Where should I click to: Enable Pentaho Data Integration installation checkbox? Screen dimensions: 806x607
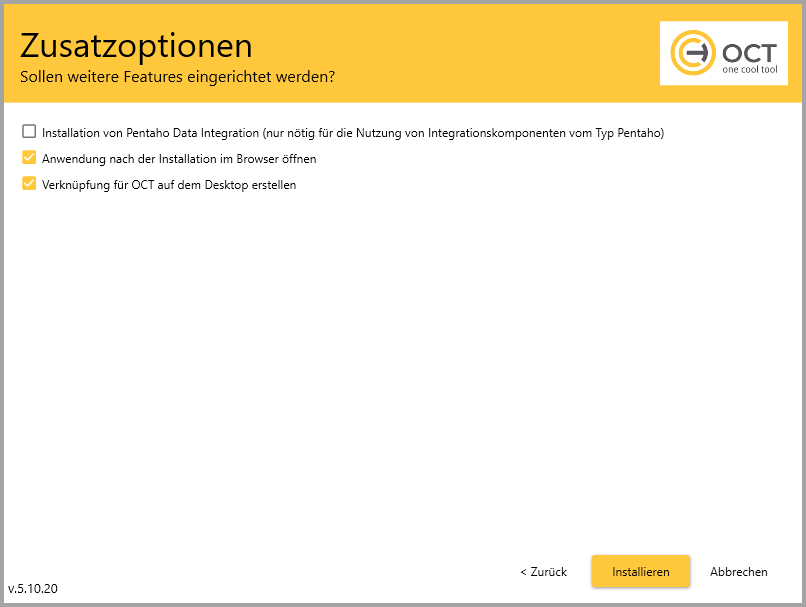pos(29,132)
